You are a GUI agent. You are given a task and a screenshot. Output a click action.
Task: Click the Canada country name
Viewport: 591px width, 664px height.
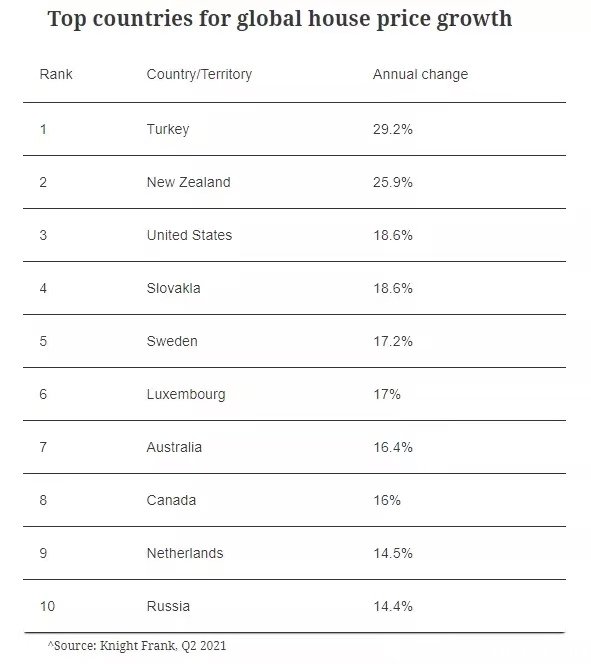pos(171,500)
